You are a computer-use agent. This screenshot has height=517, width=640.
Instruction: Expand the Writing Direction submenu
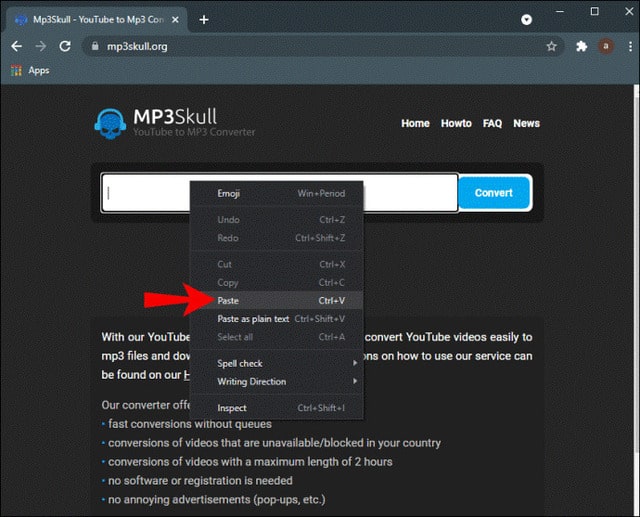[x=277, y=382]
